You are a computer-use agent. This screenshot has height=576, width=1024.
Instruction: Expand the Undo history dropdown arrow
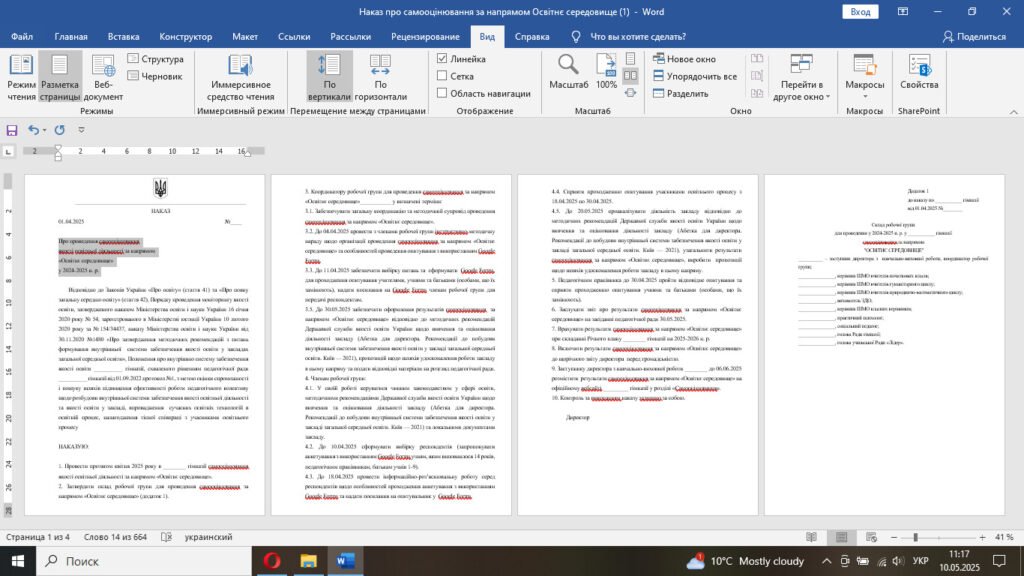pos(46,130)
